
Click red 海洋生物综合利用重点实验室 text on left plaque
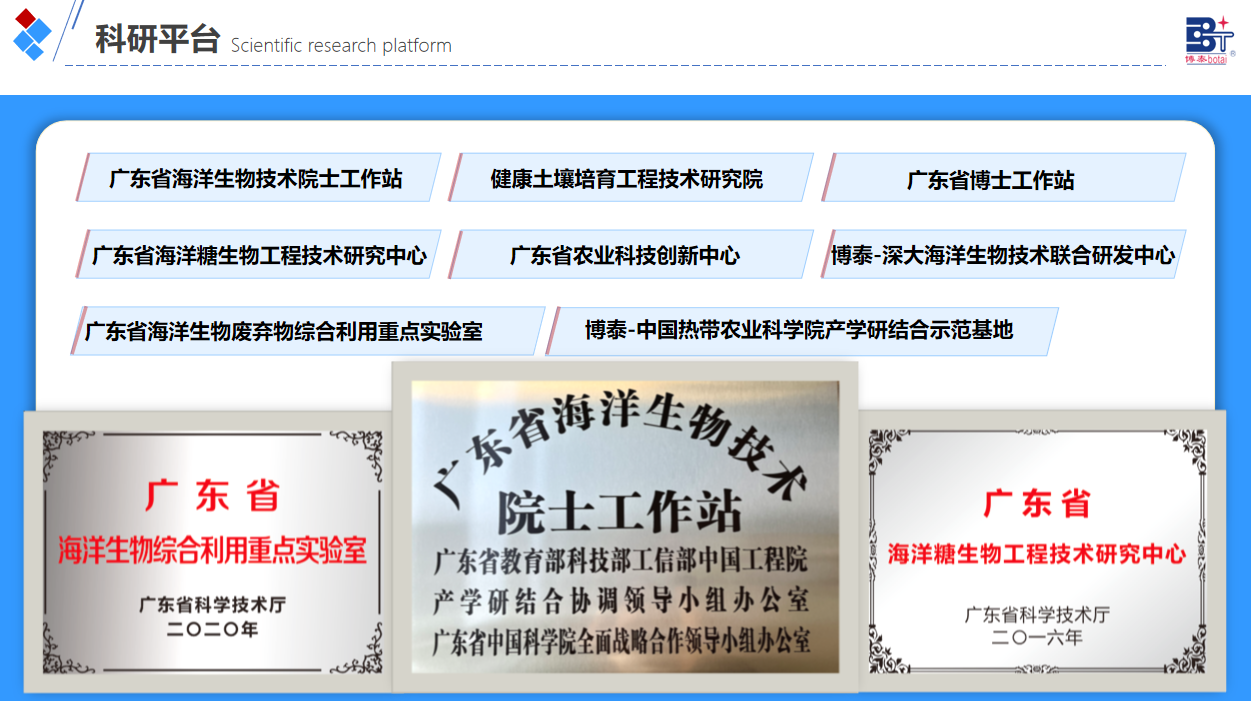pyautogui.click(x=212, y=550)
